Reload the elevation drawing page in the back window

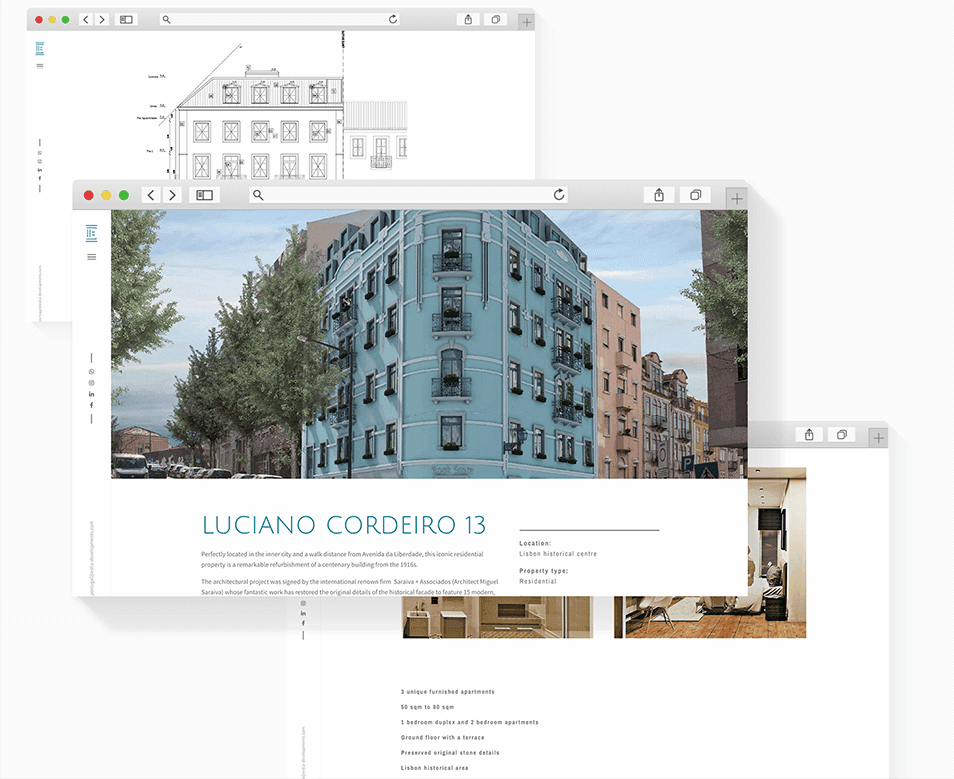click(393, 19)
